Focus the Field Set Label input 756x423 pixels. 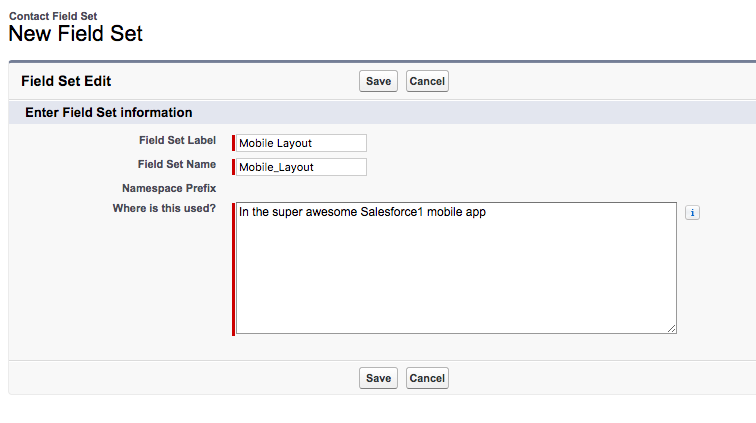(x=301, y=143)
